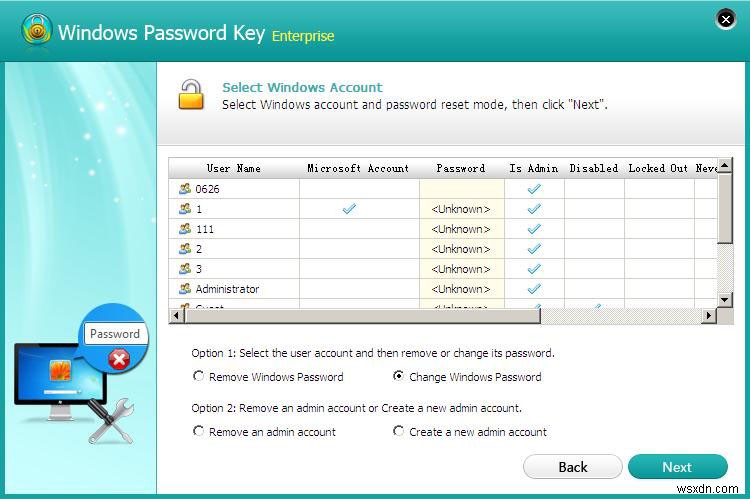Close the Windows Password Key window
Screen dimensions: 750x499
click(725, 19)
